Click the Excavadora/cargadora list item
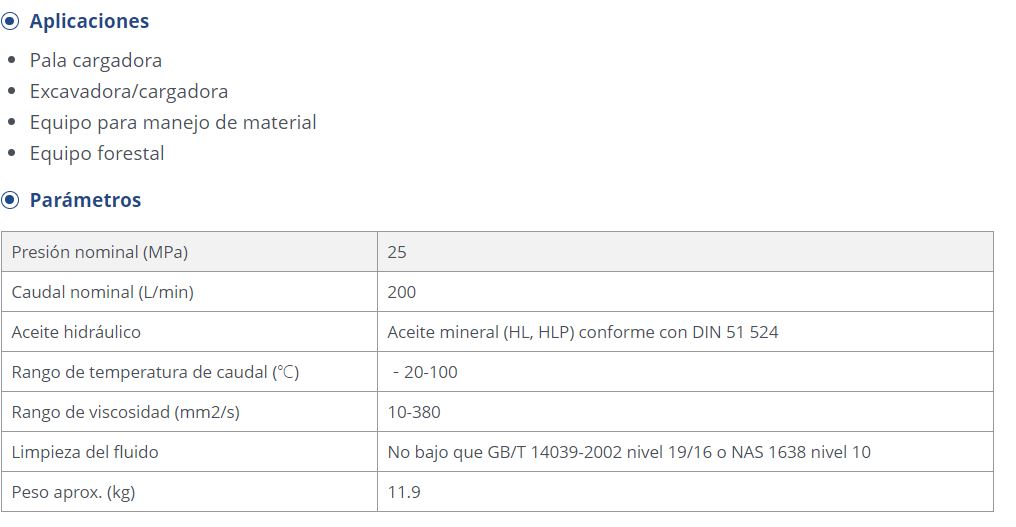The width and height of the screenshot is (1016, 527). coord(129,91)
